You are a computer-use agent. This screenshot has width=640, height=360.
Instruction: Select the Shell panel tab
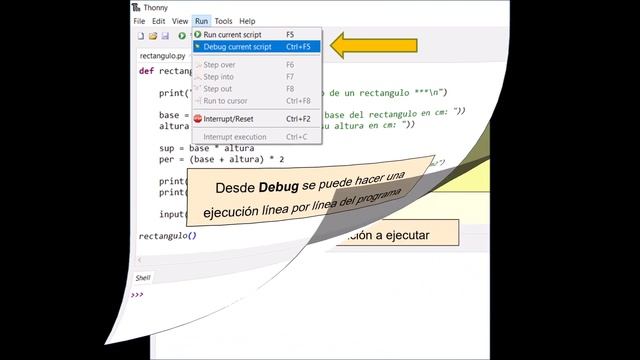click(x=143, y=278)
